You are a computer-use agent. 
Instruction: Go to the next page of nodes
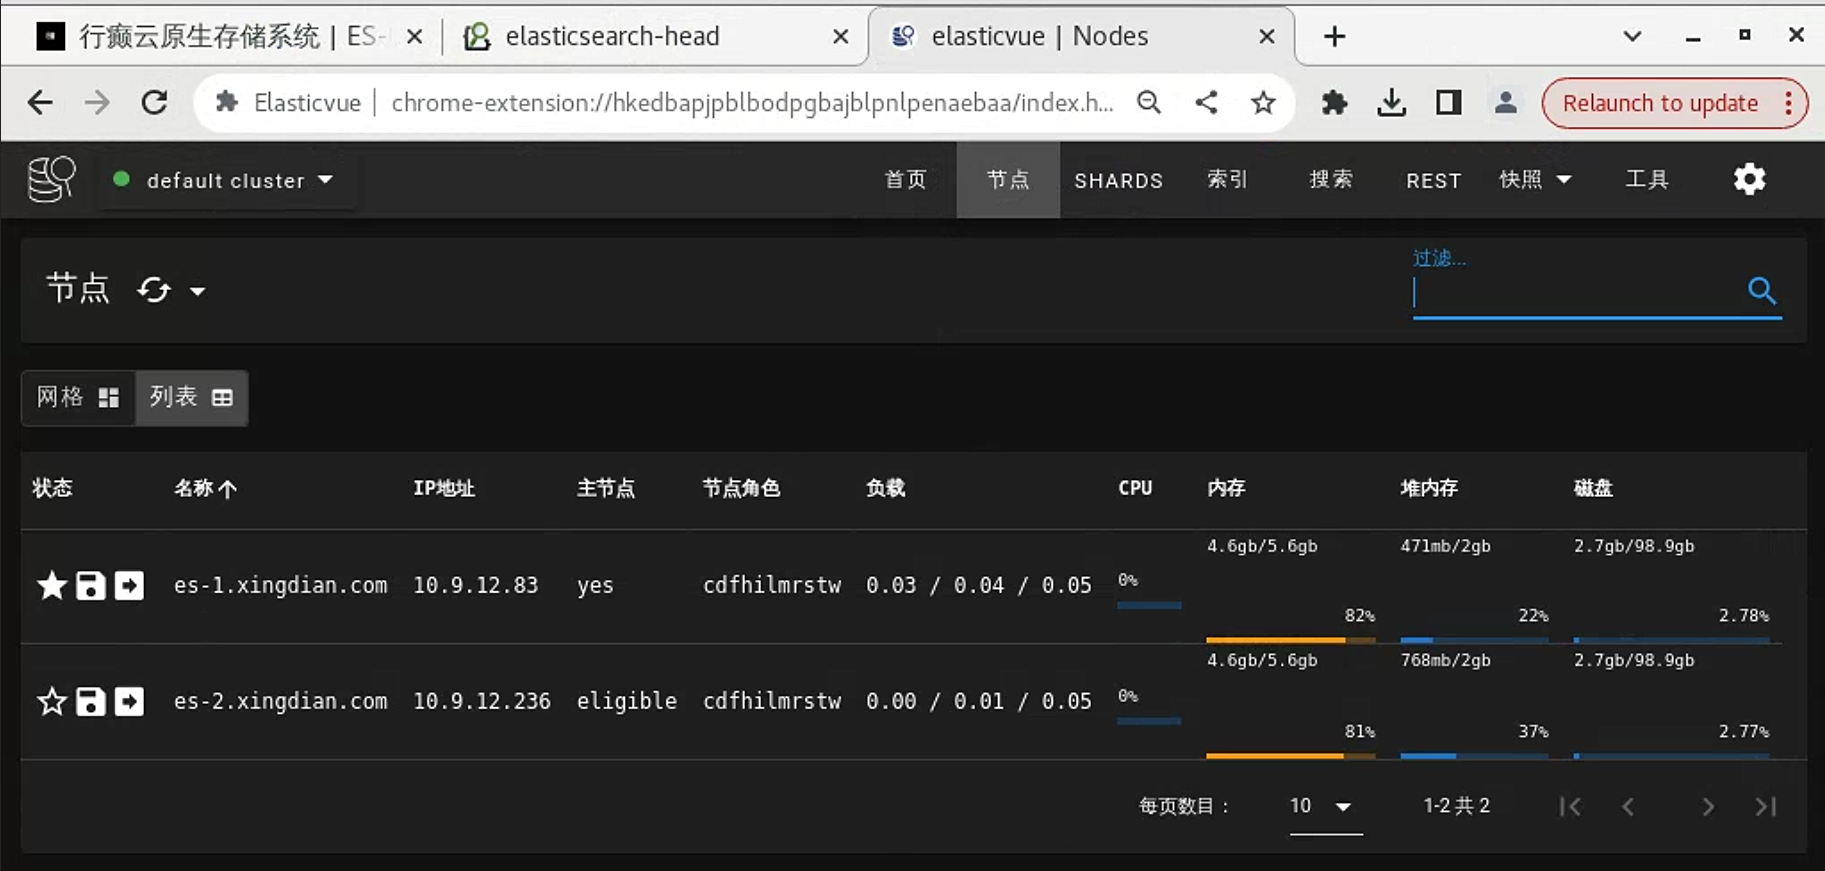click(1708, 806)
